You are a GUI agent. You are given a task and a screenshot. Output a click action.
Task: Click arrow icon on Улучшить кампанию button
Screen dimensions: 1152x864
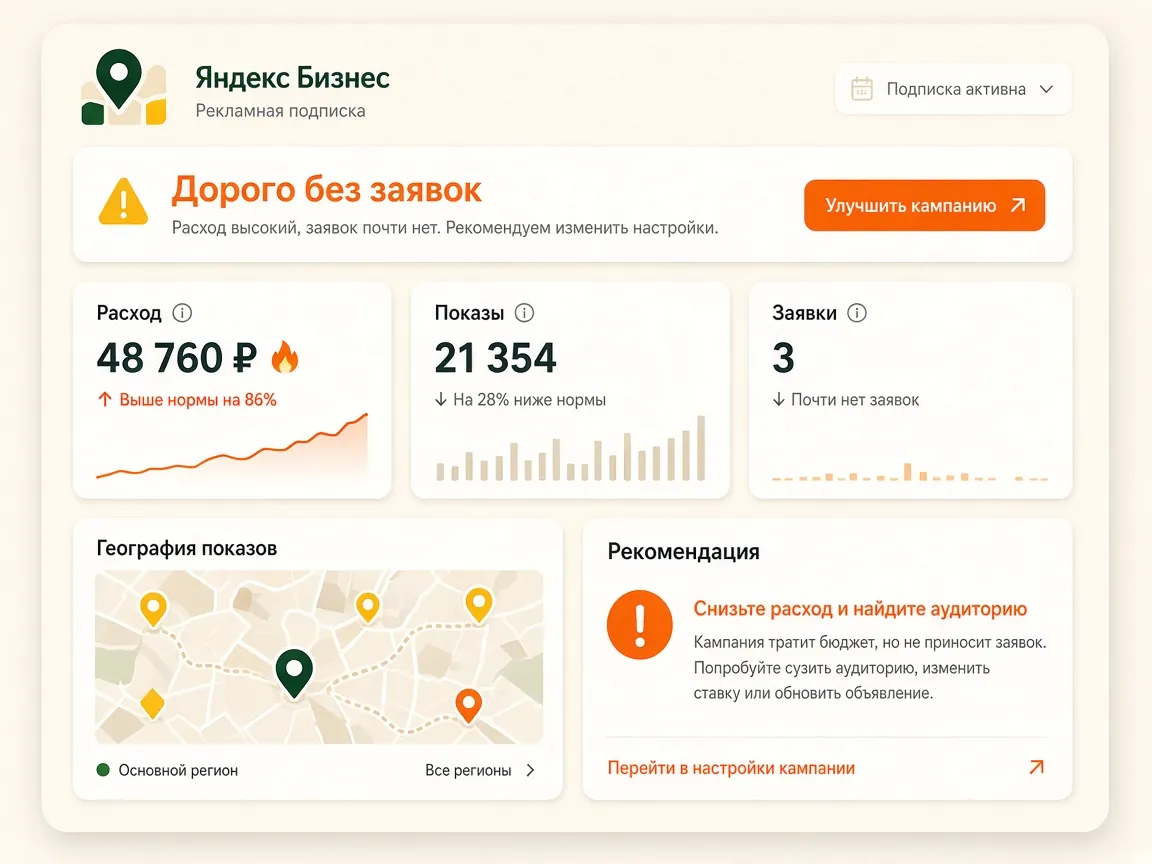[1018, 205]
